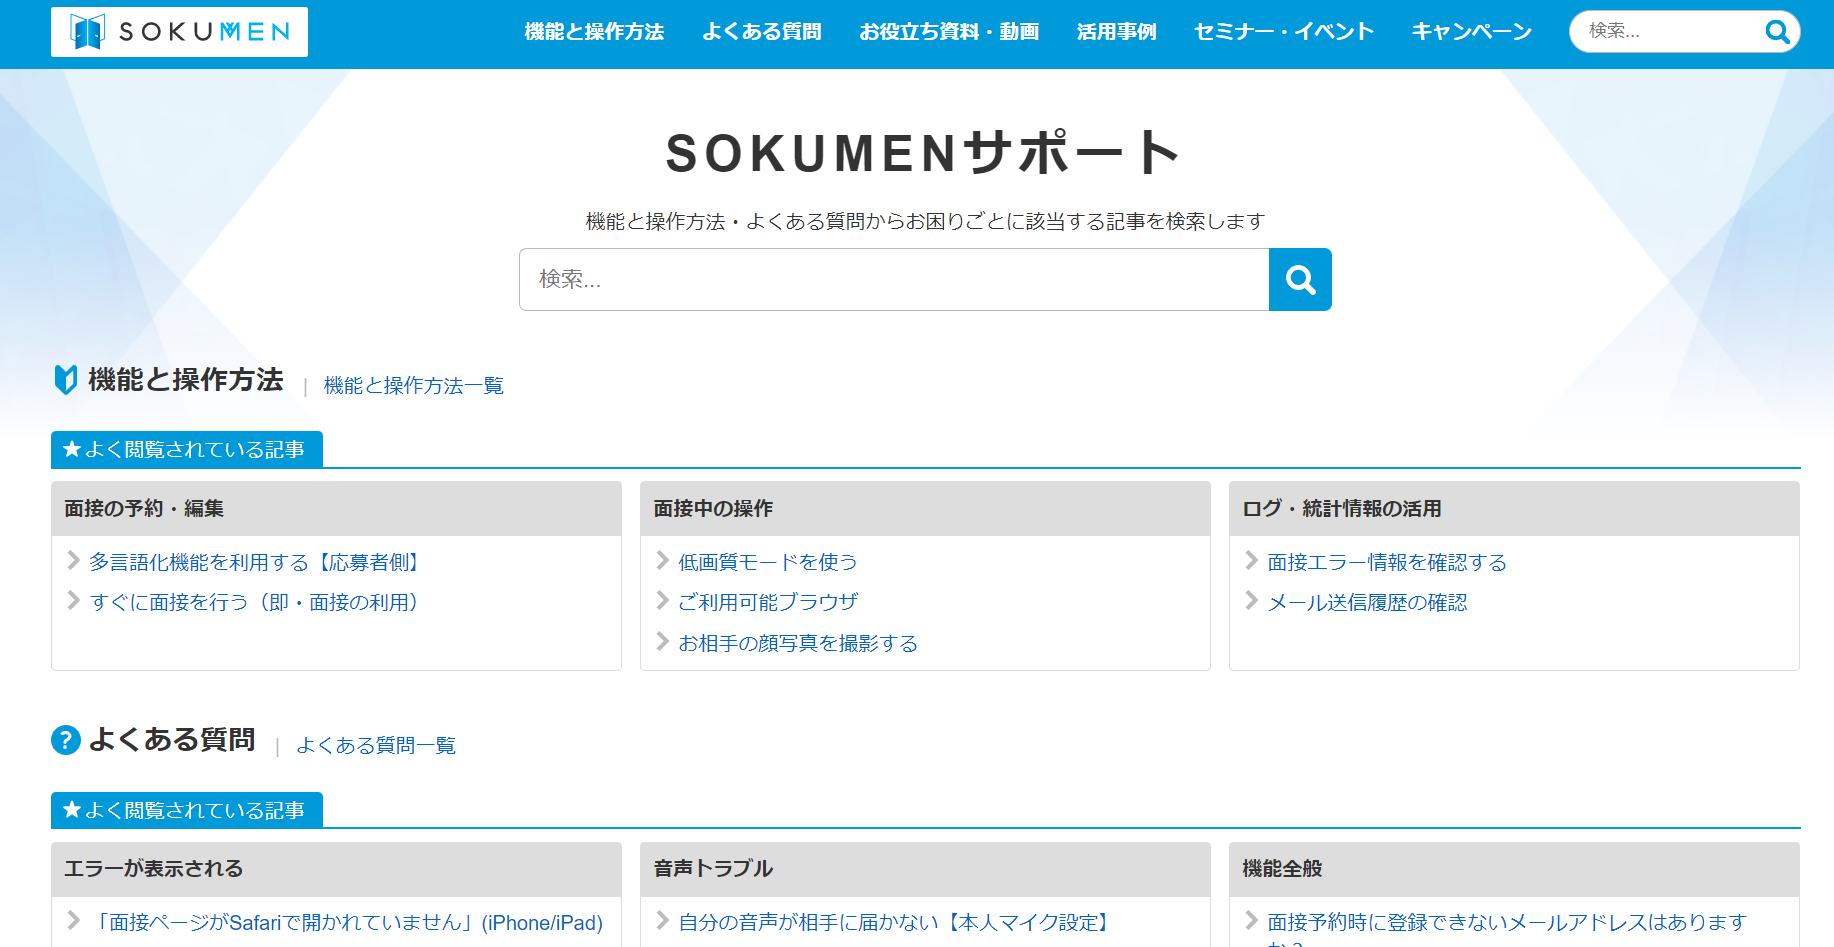Focus the main 検索 search box
The image size is (1834, 947).
coord(894,279)
